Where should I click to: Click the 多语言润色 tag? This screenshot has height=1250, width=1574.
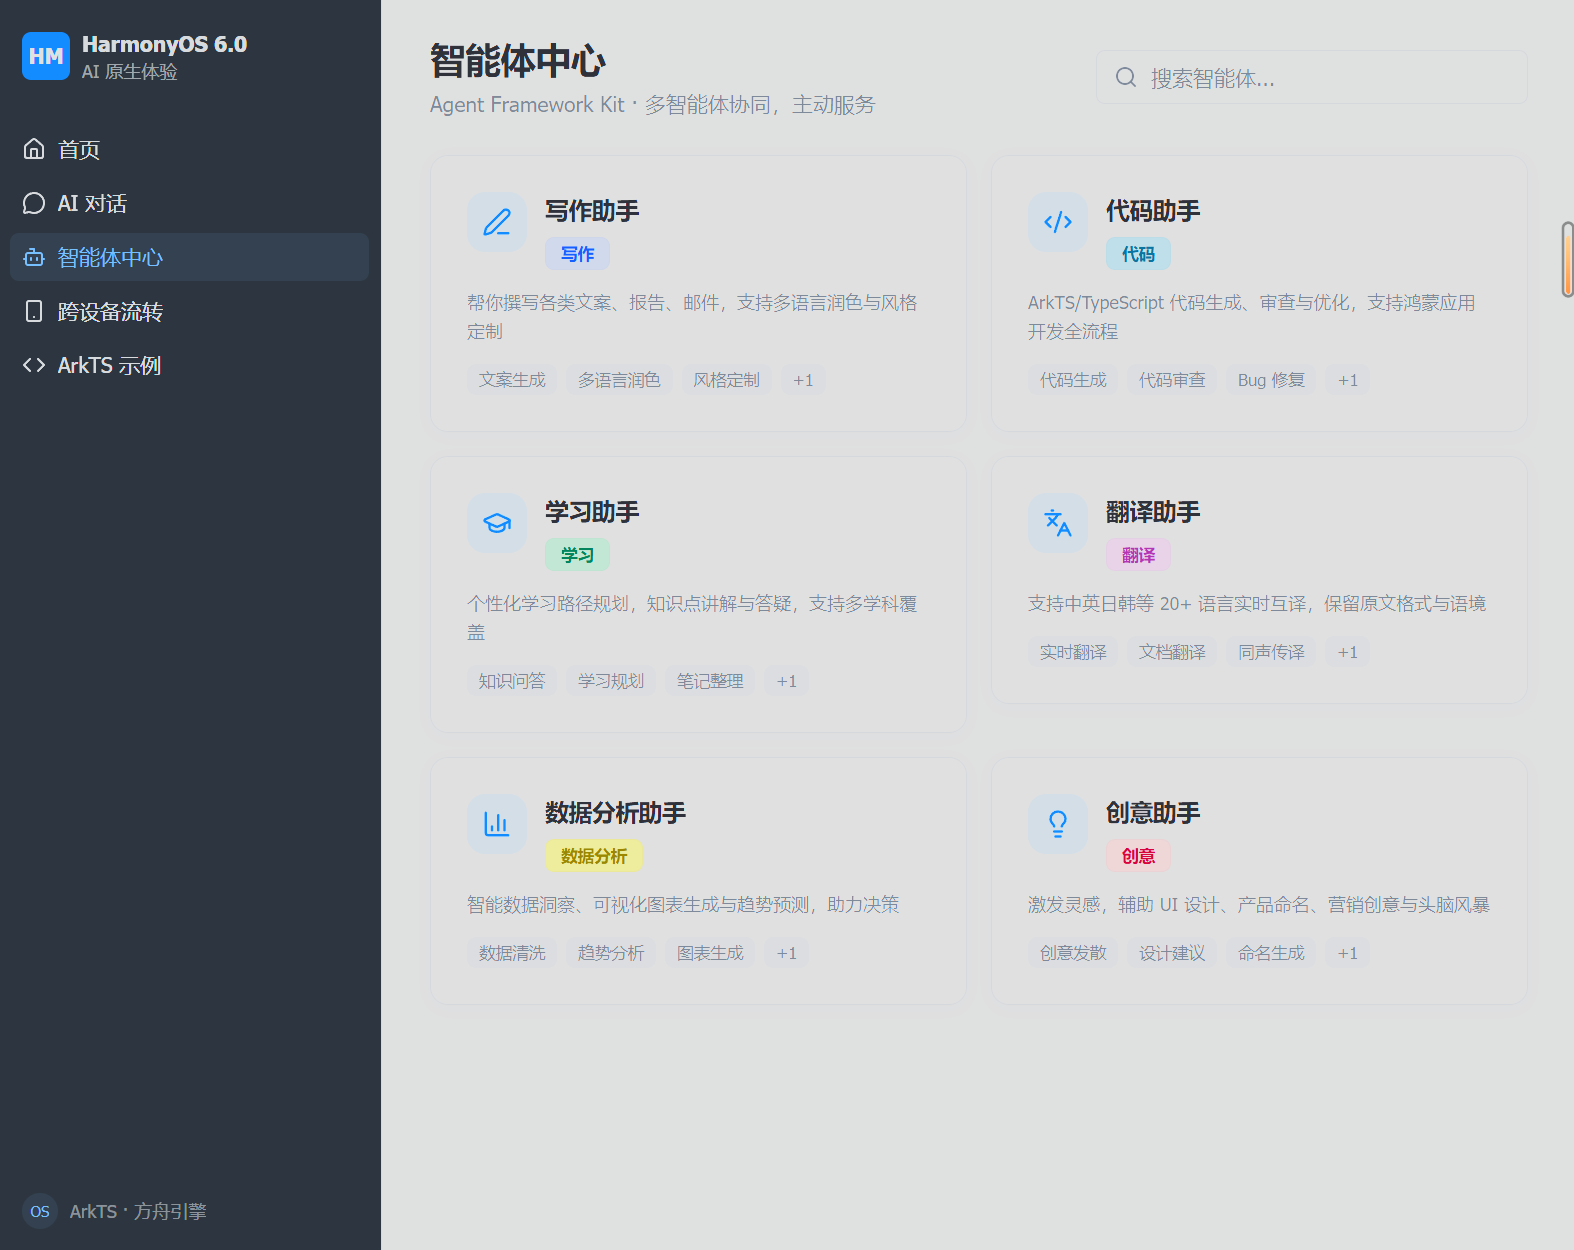619,380
